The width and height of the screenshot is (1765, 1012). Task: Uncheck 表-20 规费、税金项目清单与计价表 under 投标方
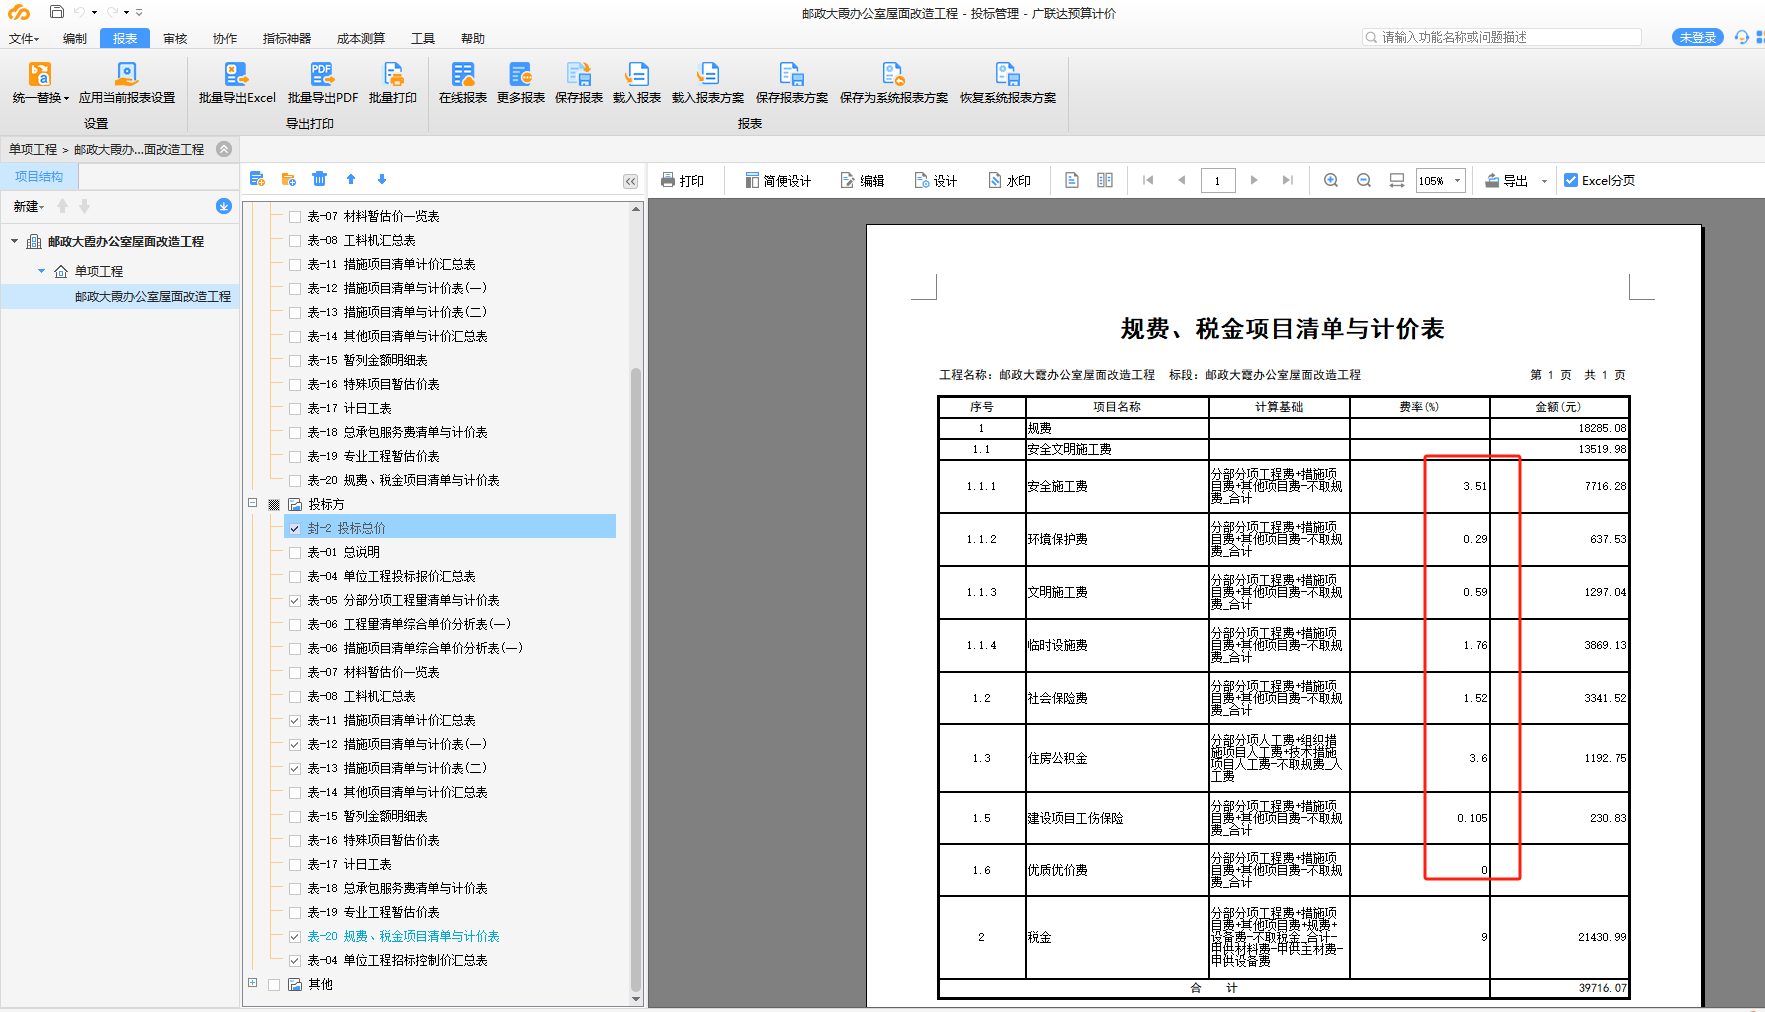click(295, 936)
